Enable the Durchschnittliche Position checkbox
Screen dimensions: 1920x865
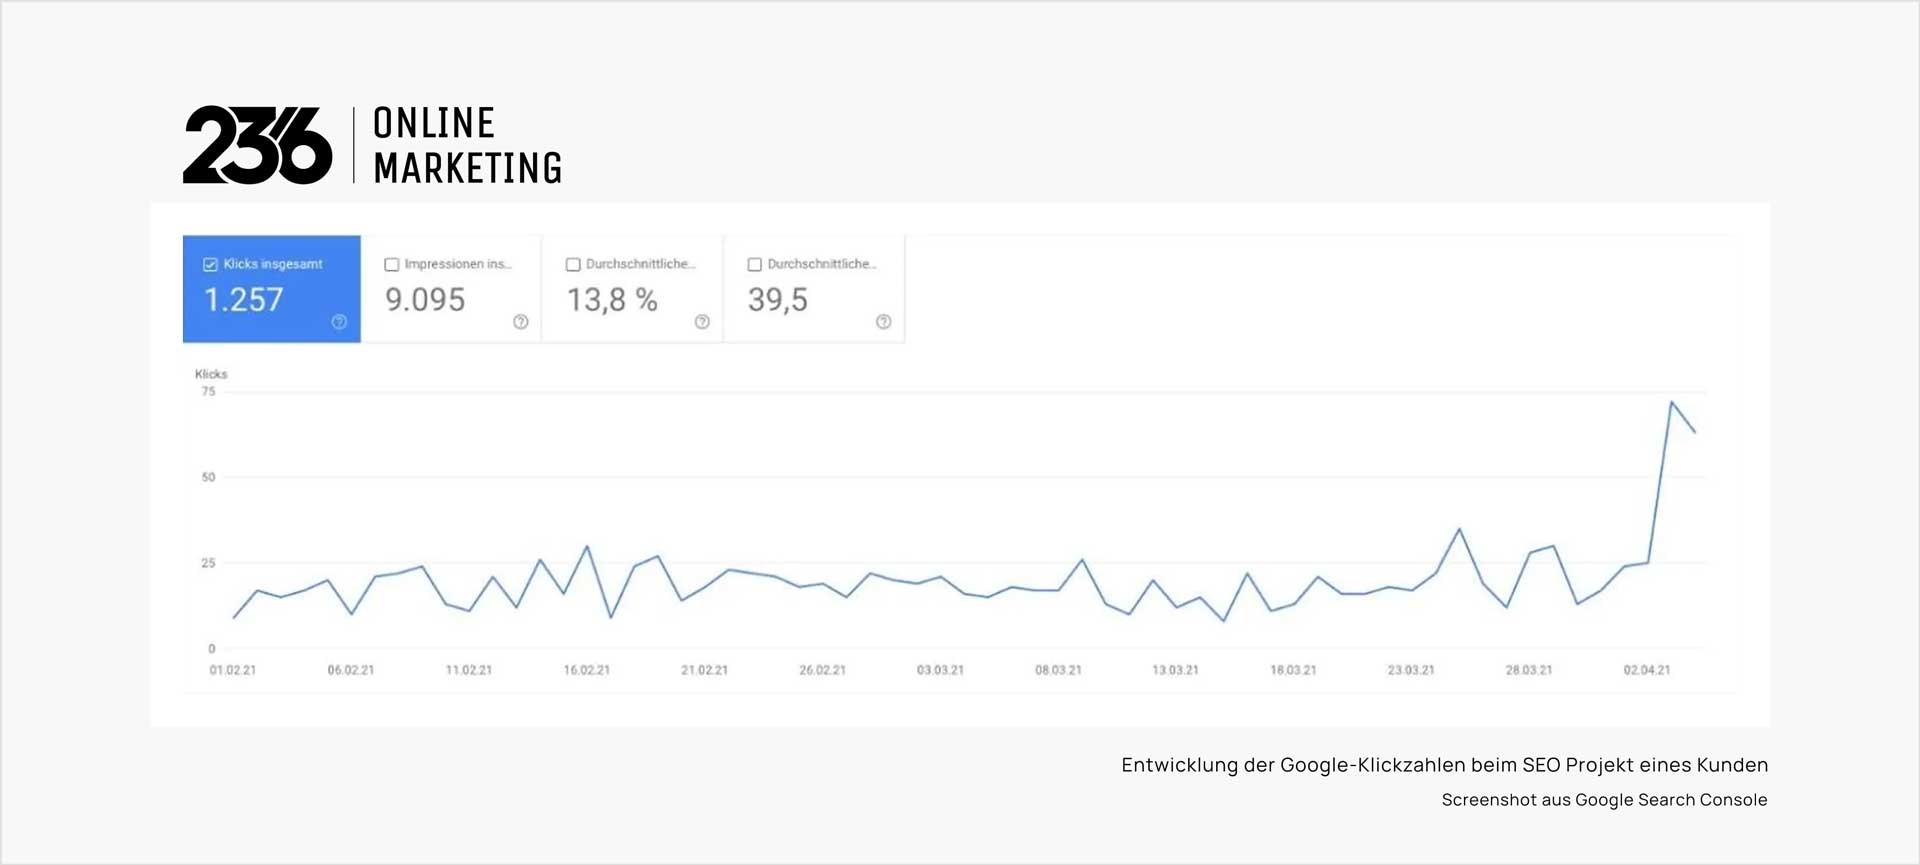coord(755,263)
